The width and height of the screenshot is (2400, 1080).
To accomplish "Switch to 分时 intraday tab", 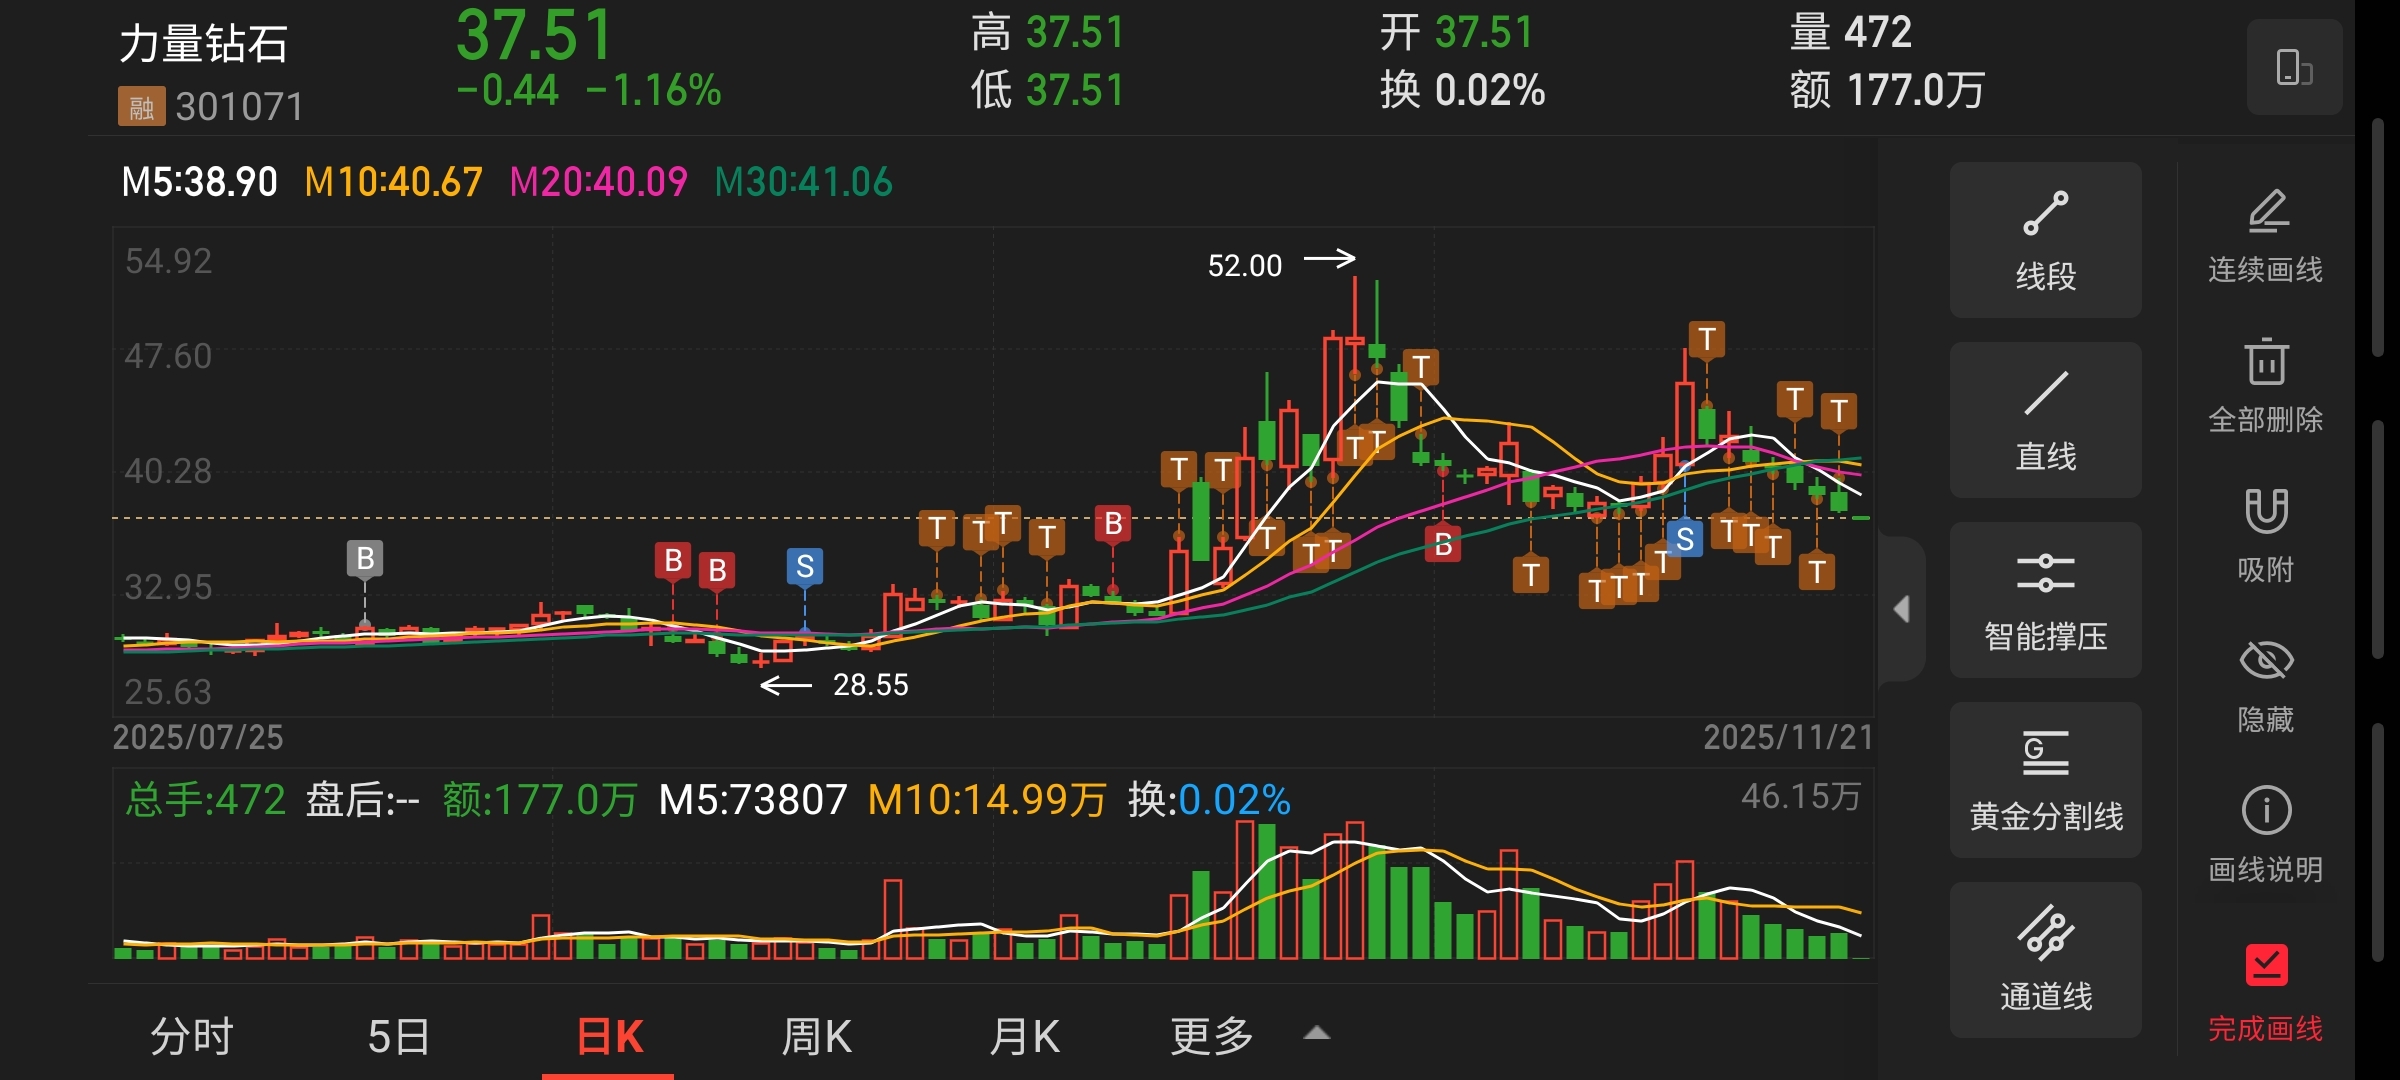I will coord(192,1036).
